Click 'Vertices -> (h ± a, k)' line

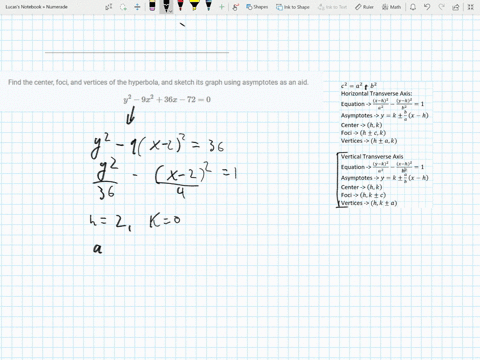pyautogui.click(x=369, y=141)
